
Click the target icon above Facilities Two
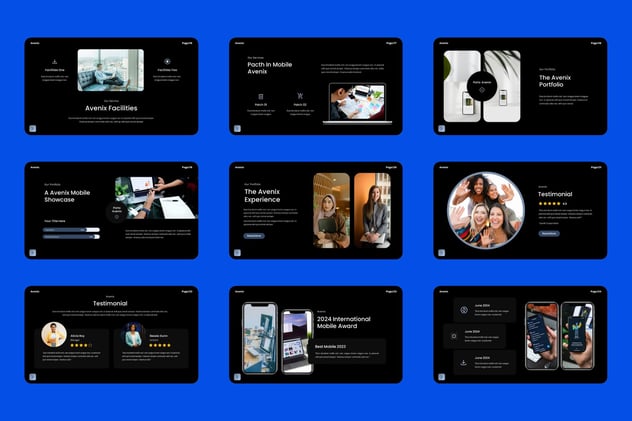(167, 62)
